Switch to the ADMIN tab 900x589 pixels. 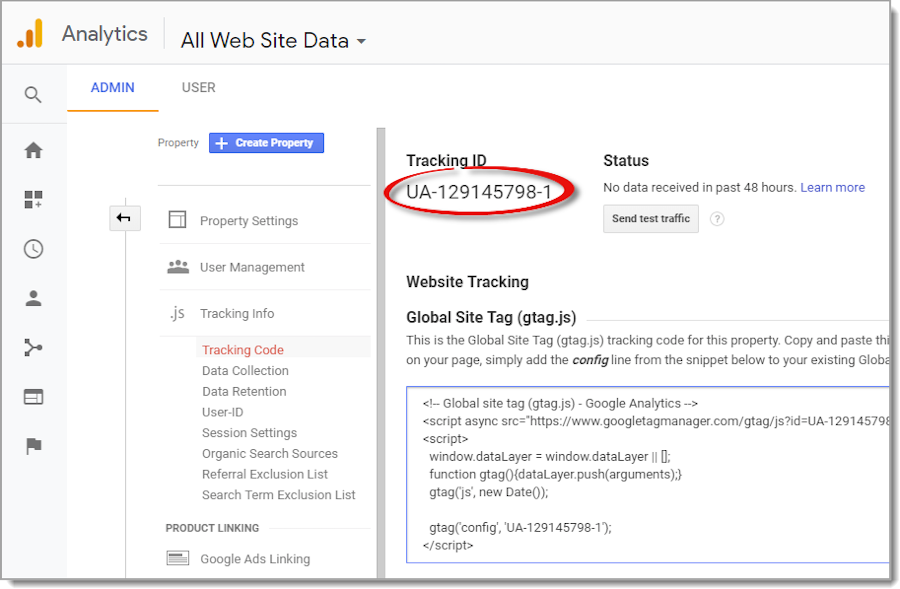[x=112, y=87]
